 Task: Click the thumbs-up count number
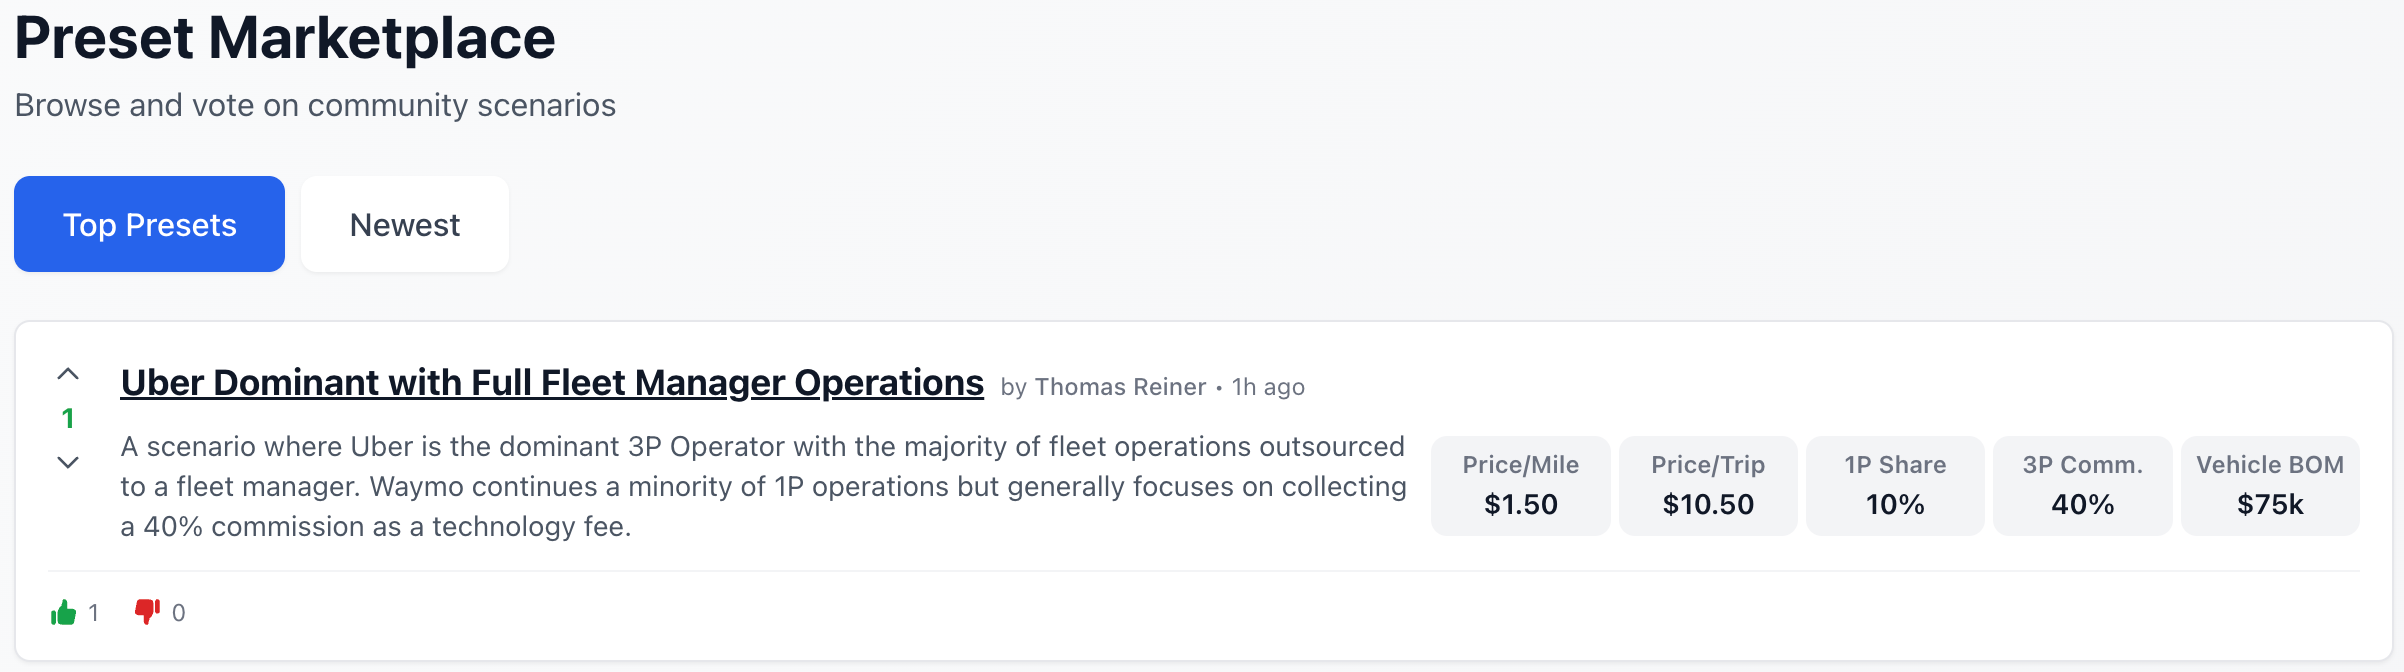coord(93,613)
